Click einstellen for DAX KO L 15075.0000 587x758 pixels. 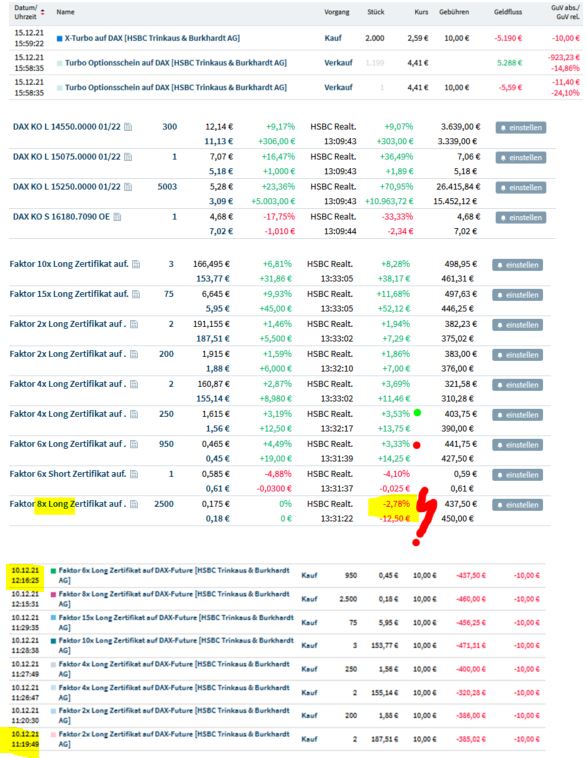point(521,158)
